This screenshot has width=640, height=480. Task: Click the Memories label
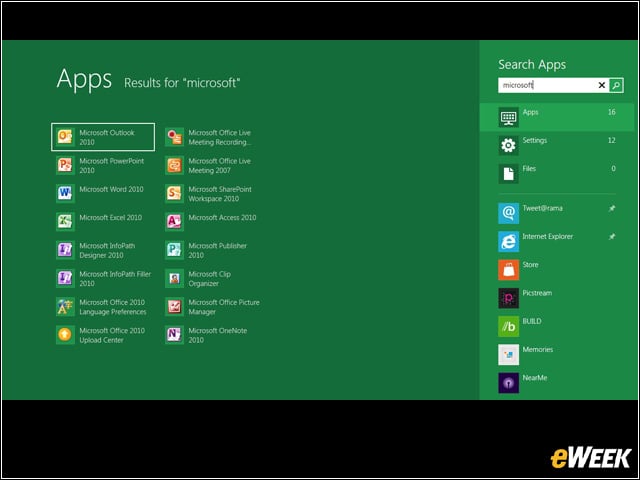click(x=538, y=349)
